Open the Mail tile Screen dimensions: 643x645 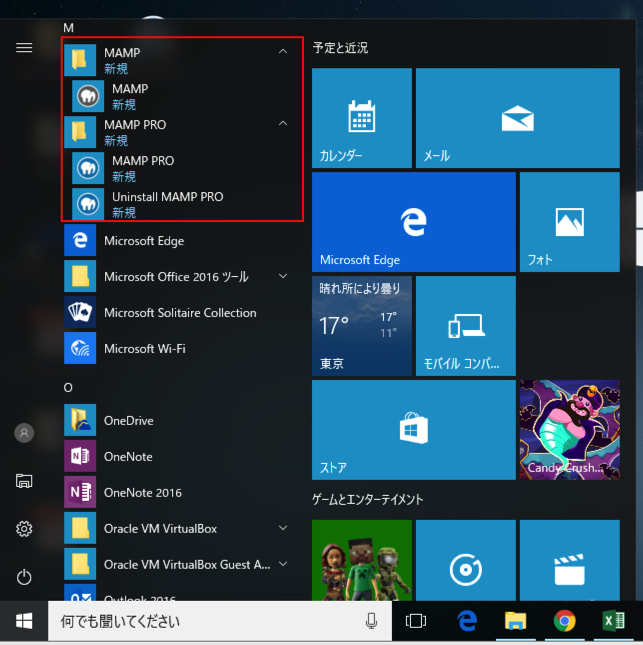[518, 118]
